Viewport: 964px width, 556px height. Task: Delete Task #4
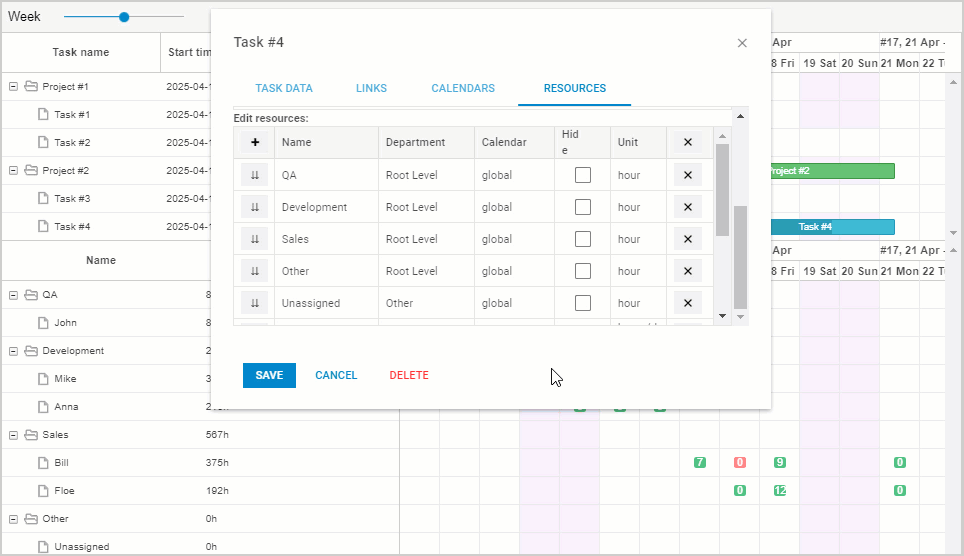pos(409,375)
